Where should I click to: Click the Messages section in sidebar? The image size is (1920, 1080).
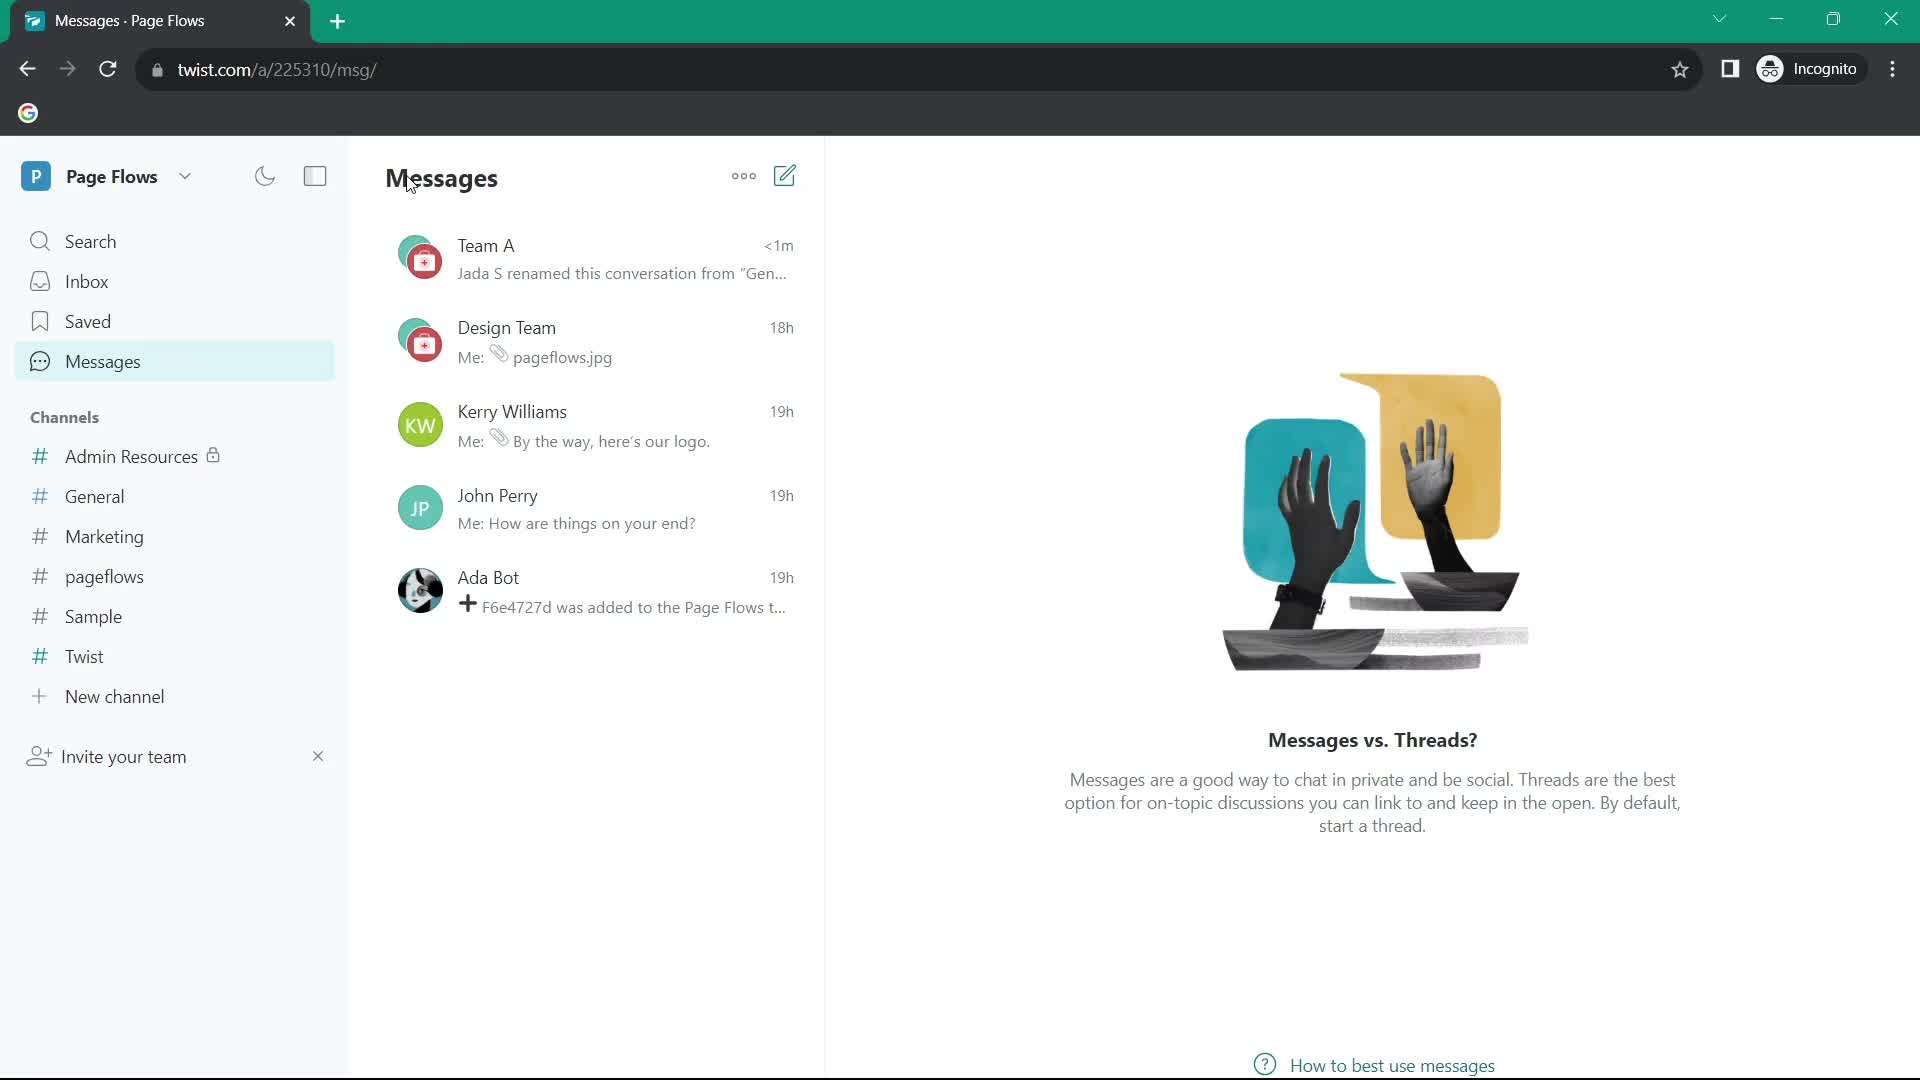[103, 361]
